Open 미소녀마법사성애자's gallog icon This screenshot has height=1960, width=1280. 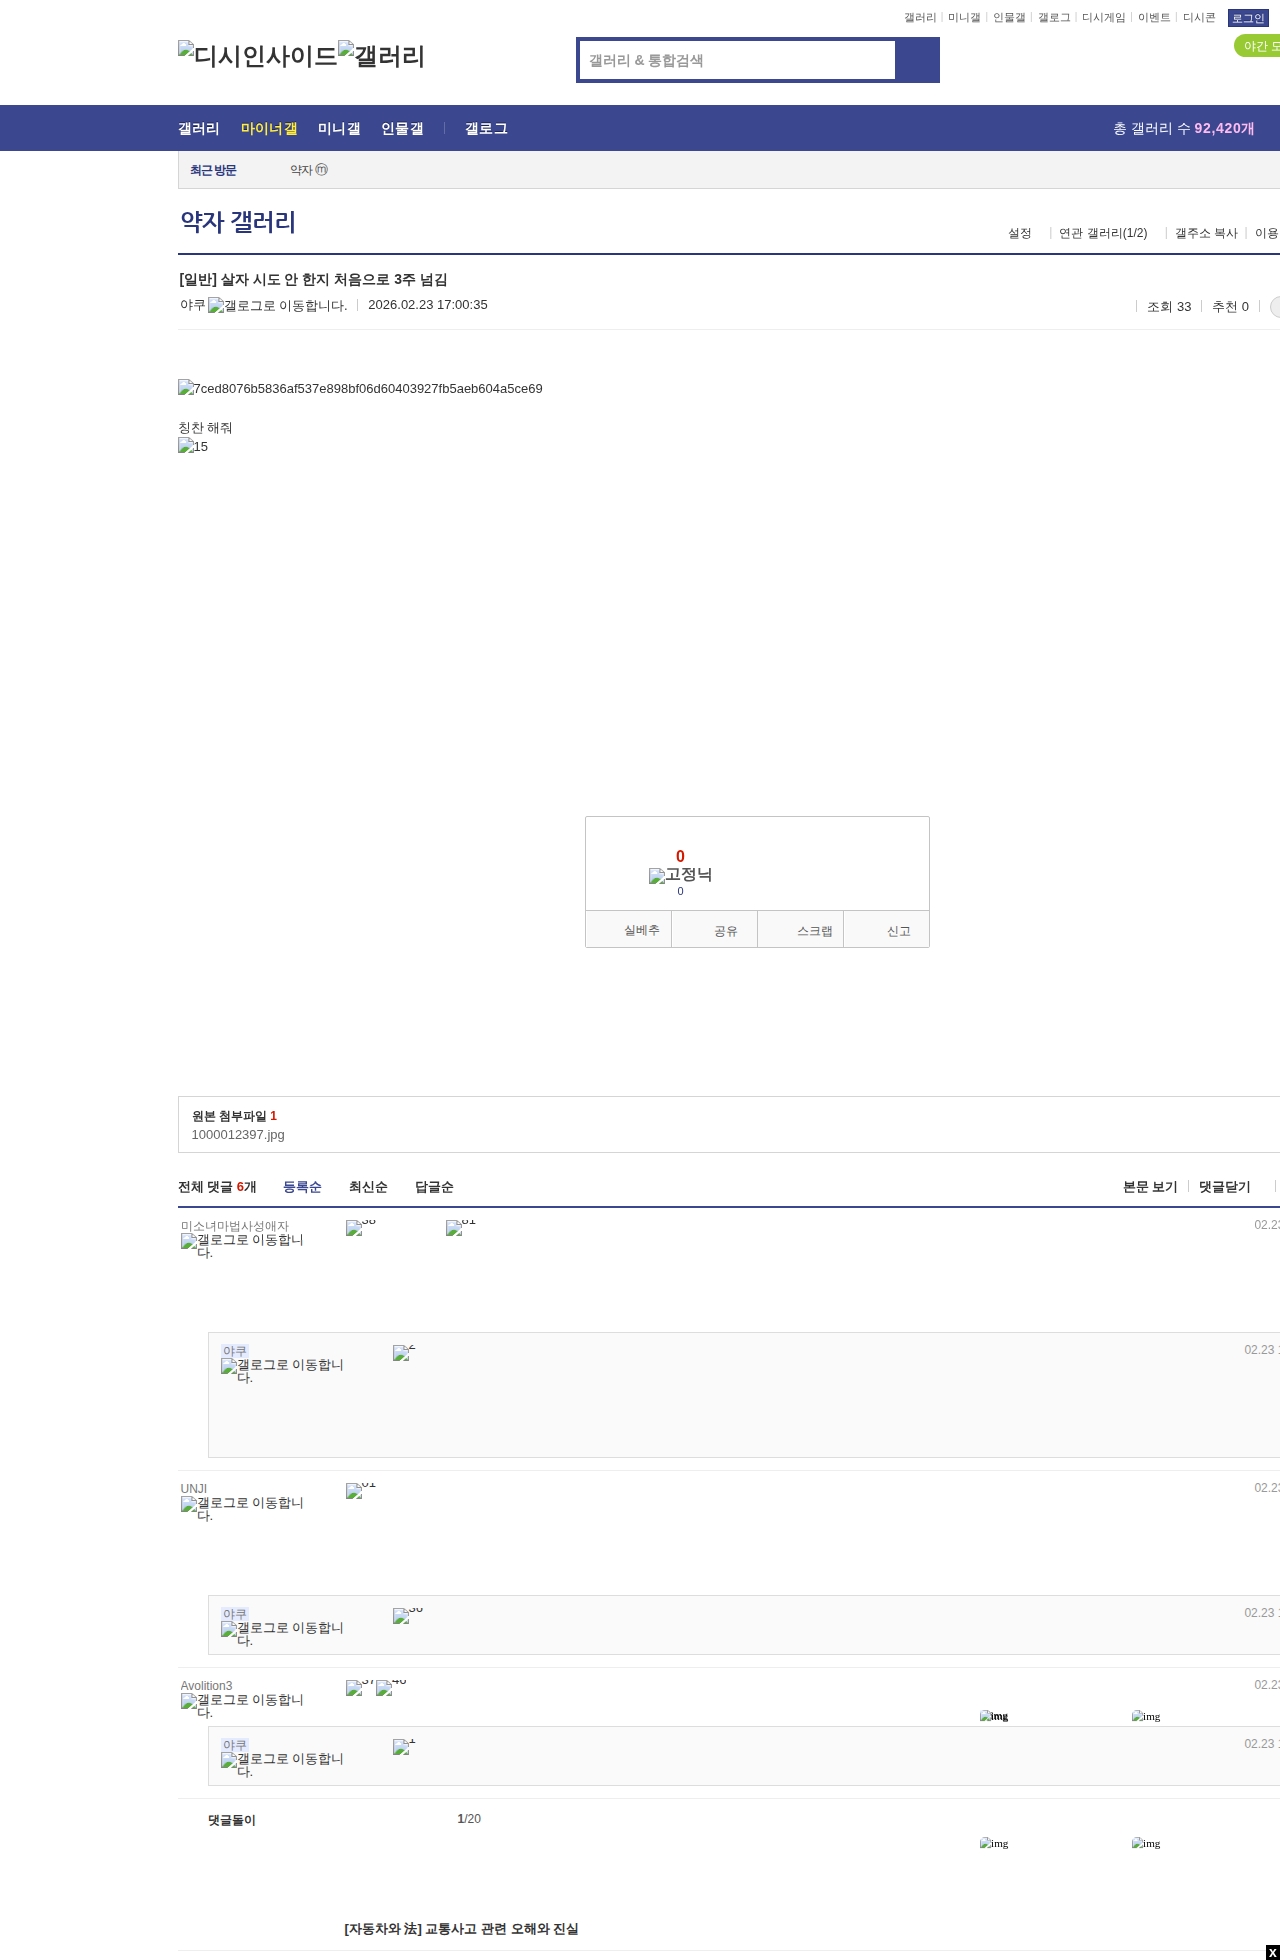tap(242, 1246)
